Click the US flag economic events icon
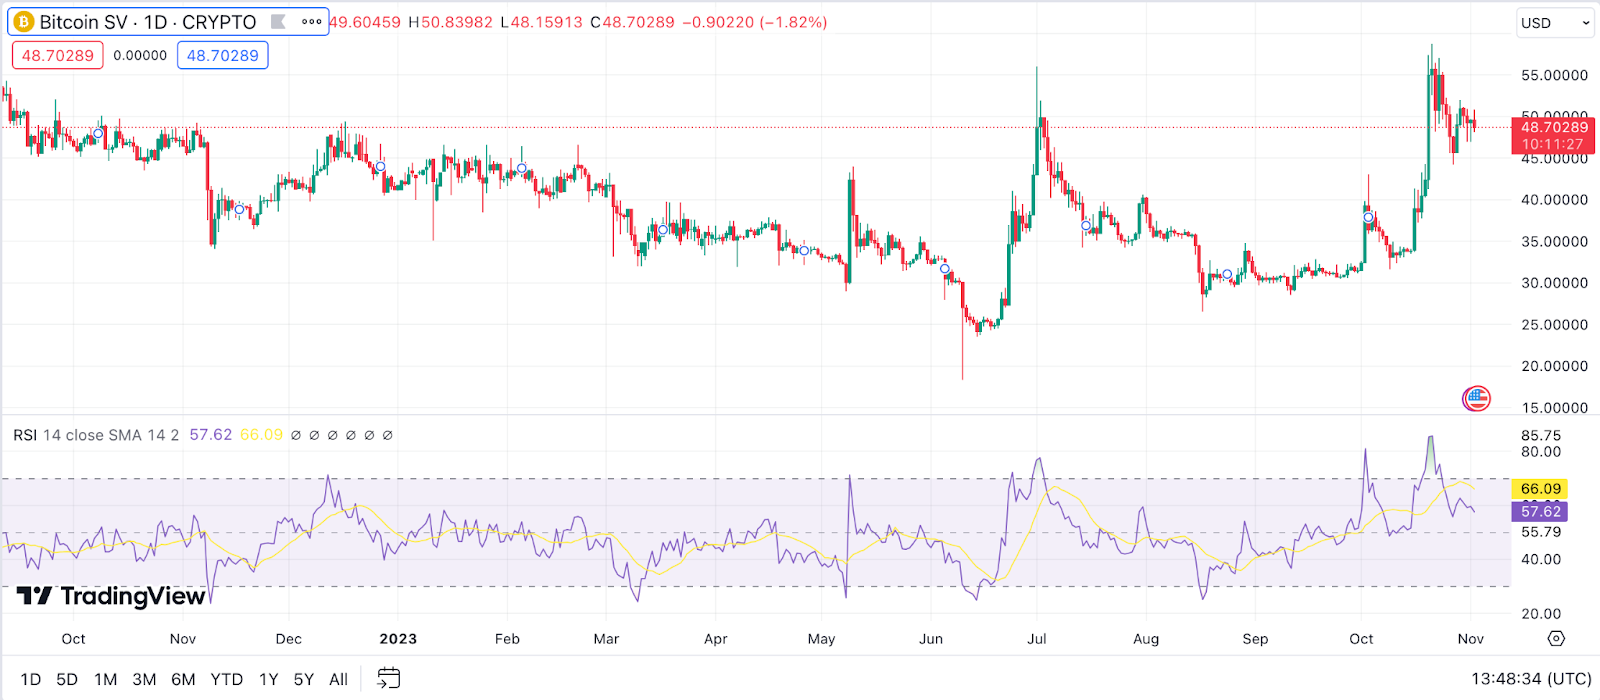The image size is (1600, 700). 1476,398
